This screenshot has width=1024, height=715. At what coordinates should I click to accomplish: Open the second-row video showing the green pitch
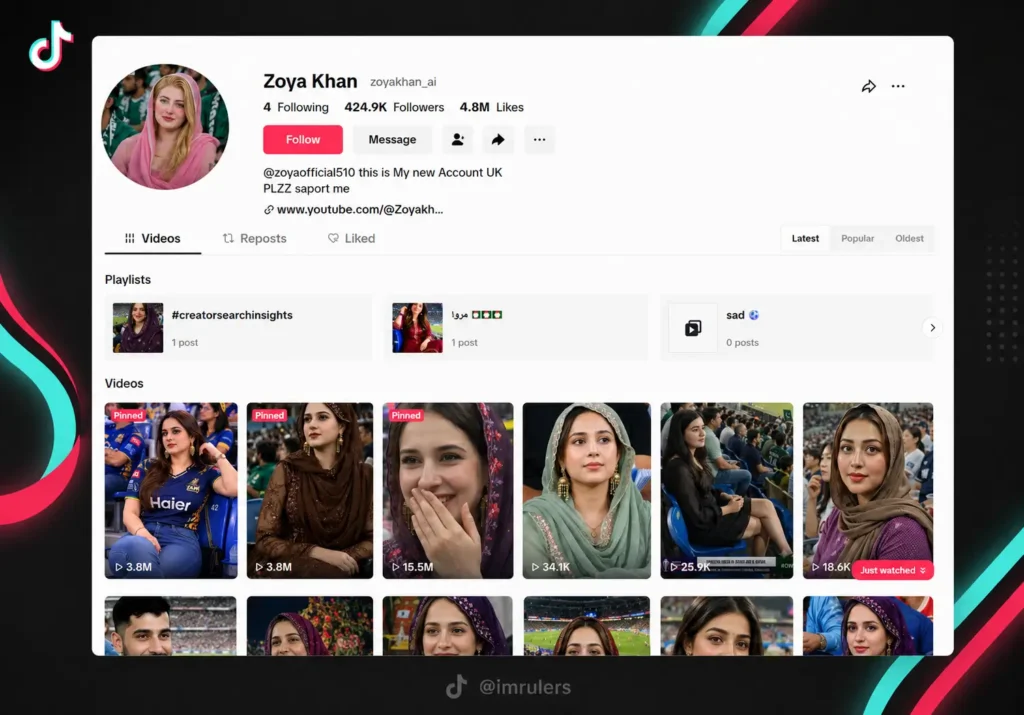(586, 626)
